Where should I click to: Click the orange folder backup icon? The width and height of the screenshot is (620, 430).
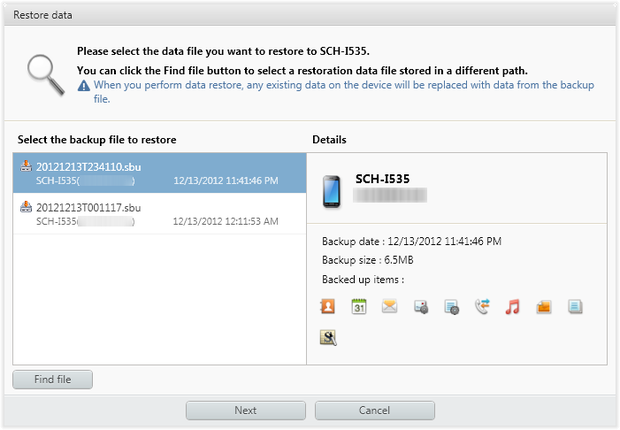pyautogui.click(x=544, y=307)
